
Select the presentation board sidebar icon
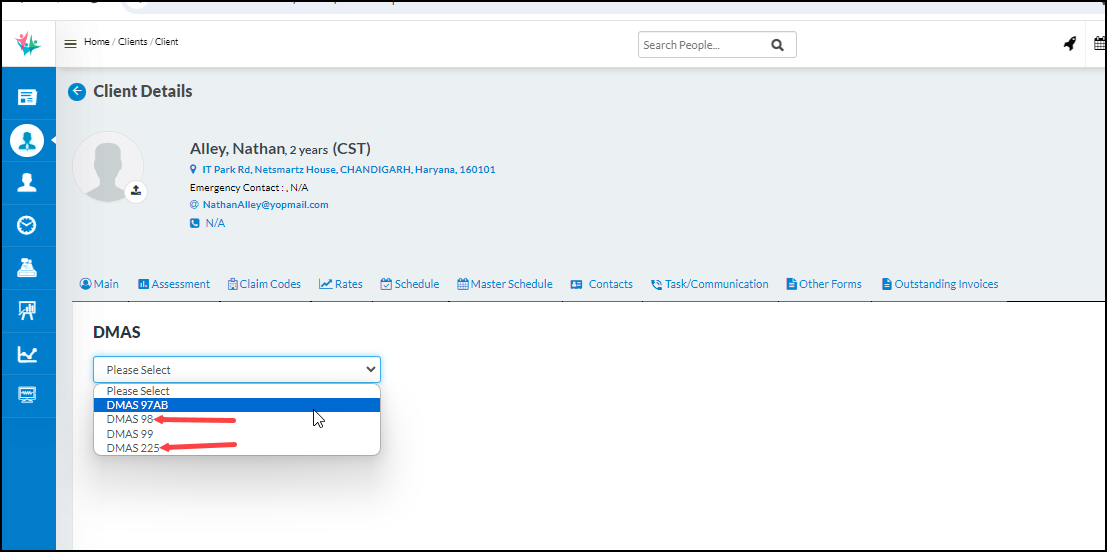pyautogui.click(x=27, y=311)
